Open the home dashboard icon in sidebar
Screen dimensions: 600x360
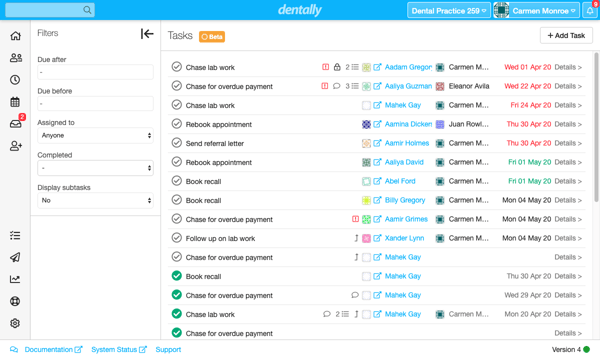tap(15, 36)
